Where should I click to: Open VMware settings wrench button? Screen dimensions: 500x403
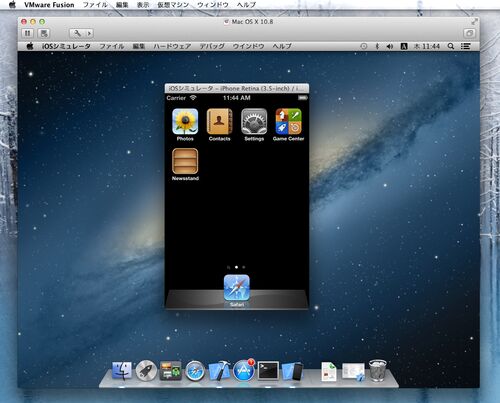click(x=77, y=33)
